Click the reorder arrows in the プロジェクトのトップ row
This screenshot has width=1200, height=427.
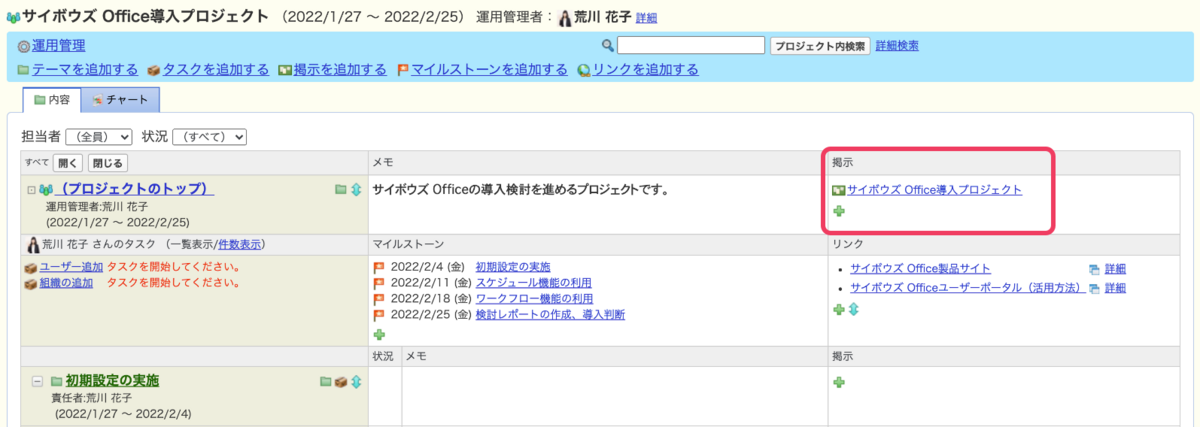(x=356, y=189)
